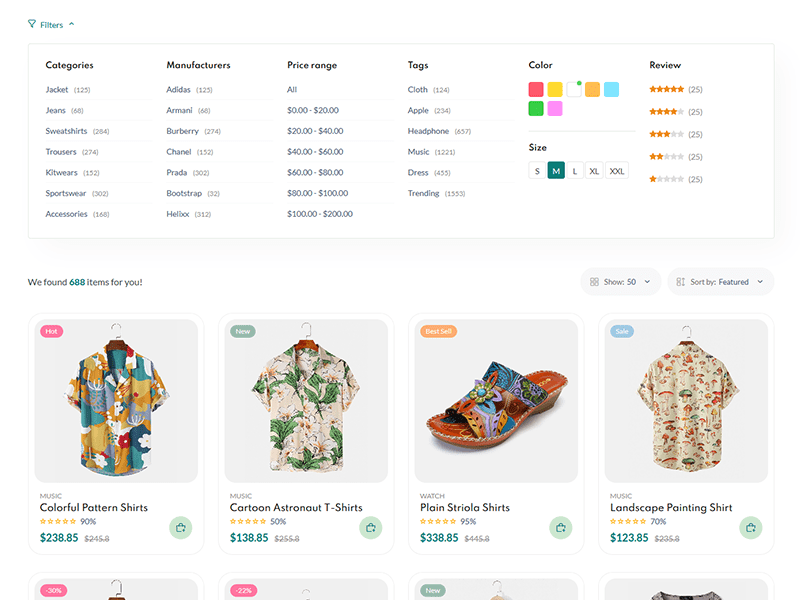Add Cartoon Astronaut T-Shirts to cart

(370, 527)
